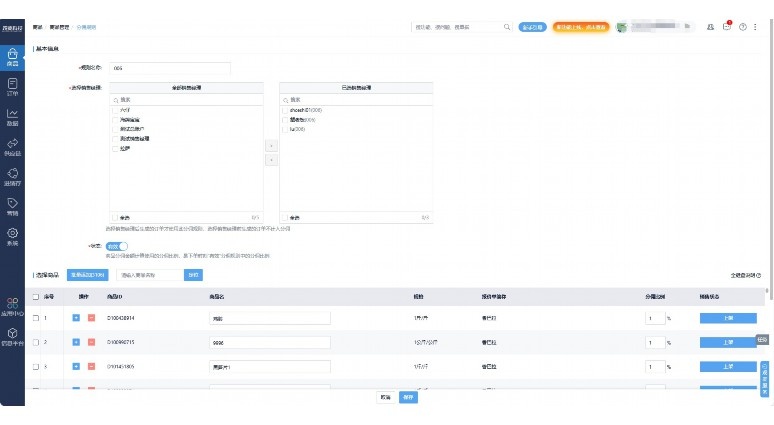Click the green shop avatar in top bar
This screenshot has height=425, width=774.
621,27
